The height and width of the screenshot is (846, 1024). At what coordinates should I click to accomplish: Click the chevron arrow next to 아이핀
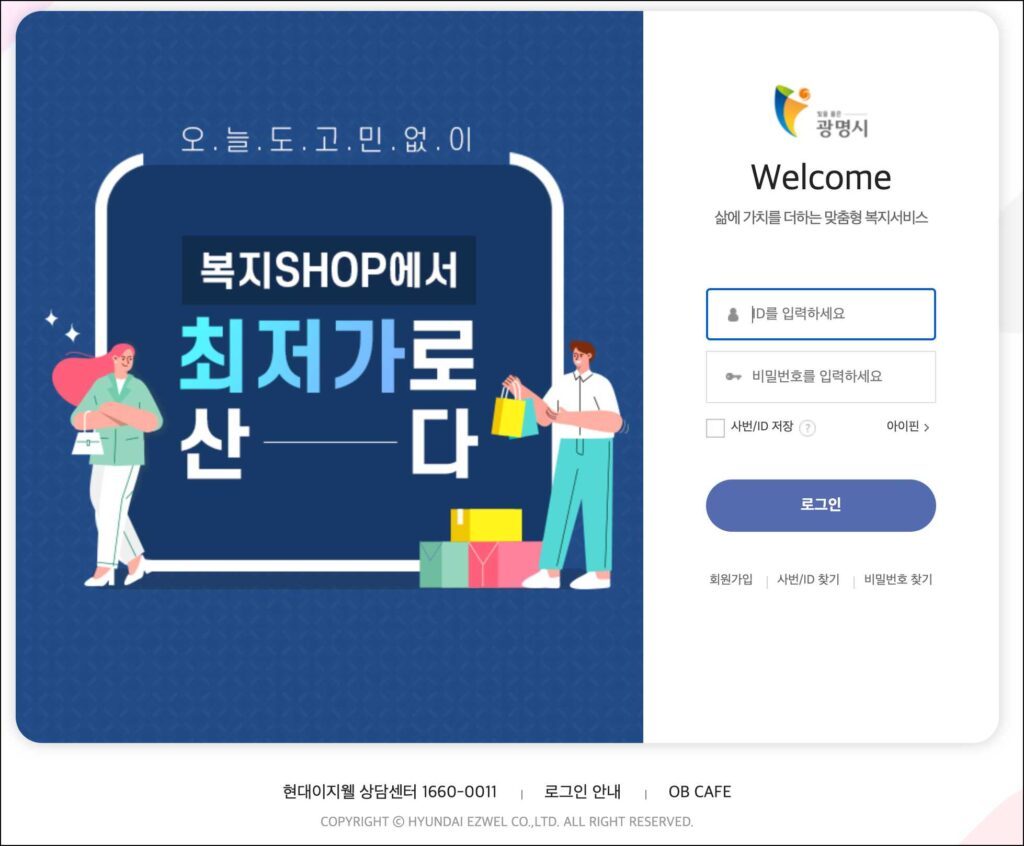point(927,427)
